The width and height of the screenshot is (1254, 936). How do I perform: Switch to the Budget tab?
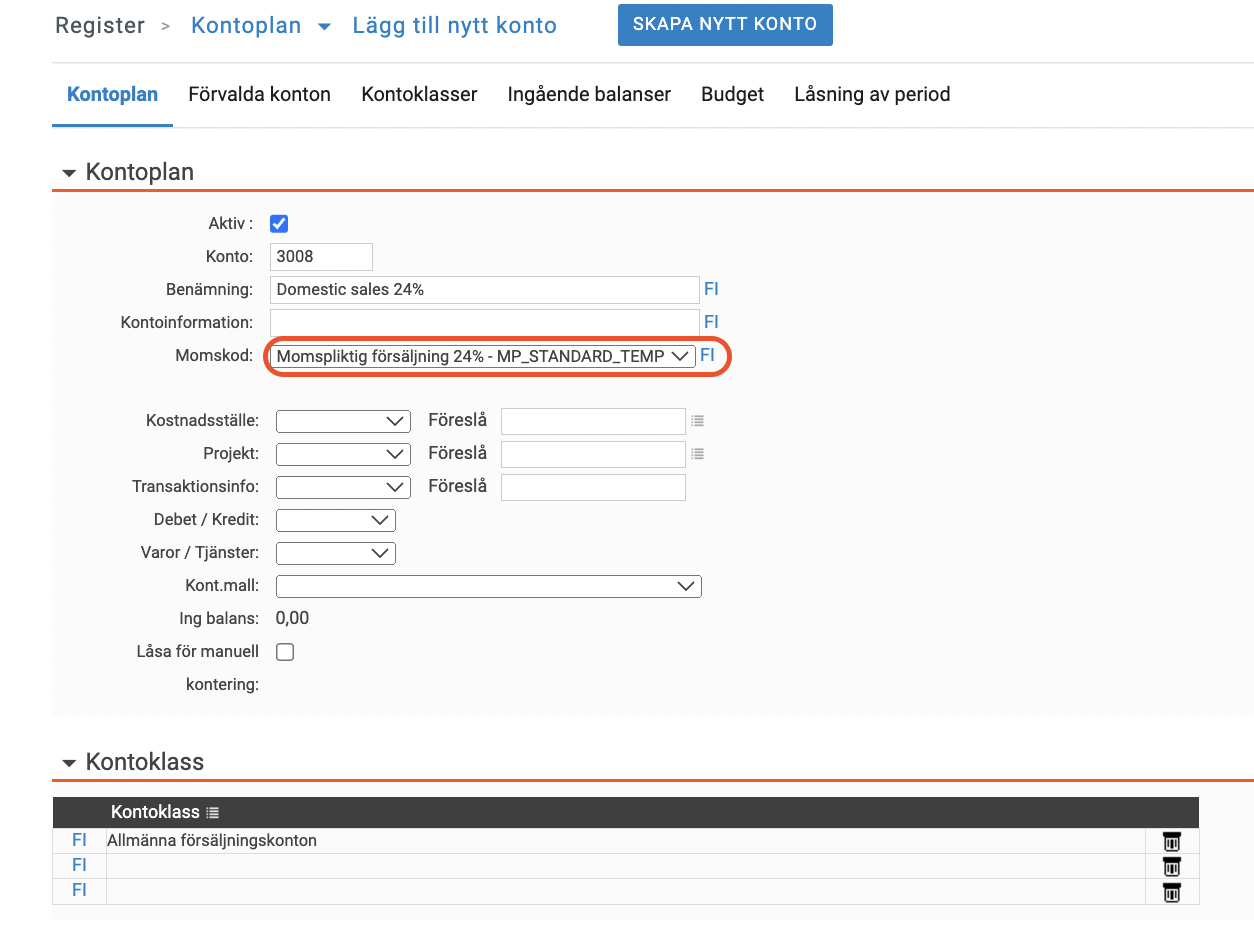point(732,95)
